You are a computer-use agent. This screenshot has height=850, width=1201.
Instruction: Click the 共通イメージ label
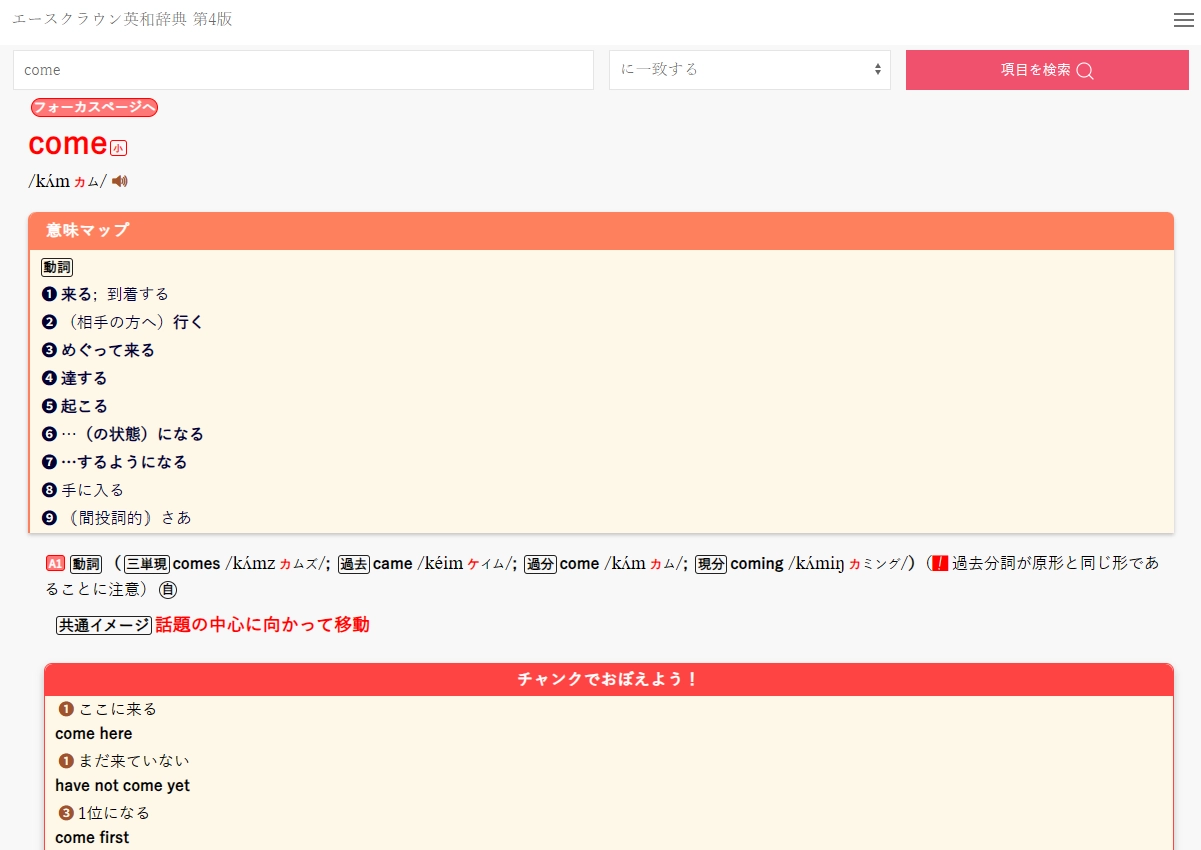point(103,625)
